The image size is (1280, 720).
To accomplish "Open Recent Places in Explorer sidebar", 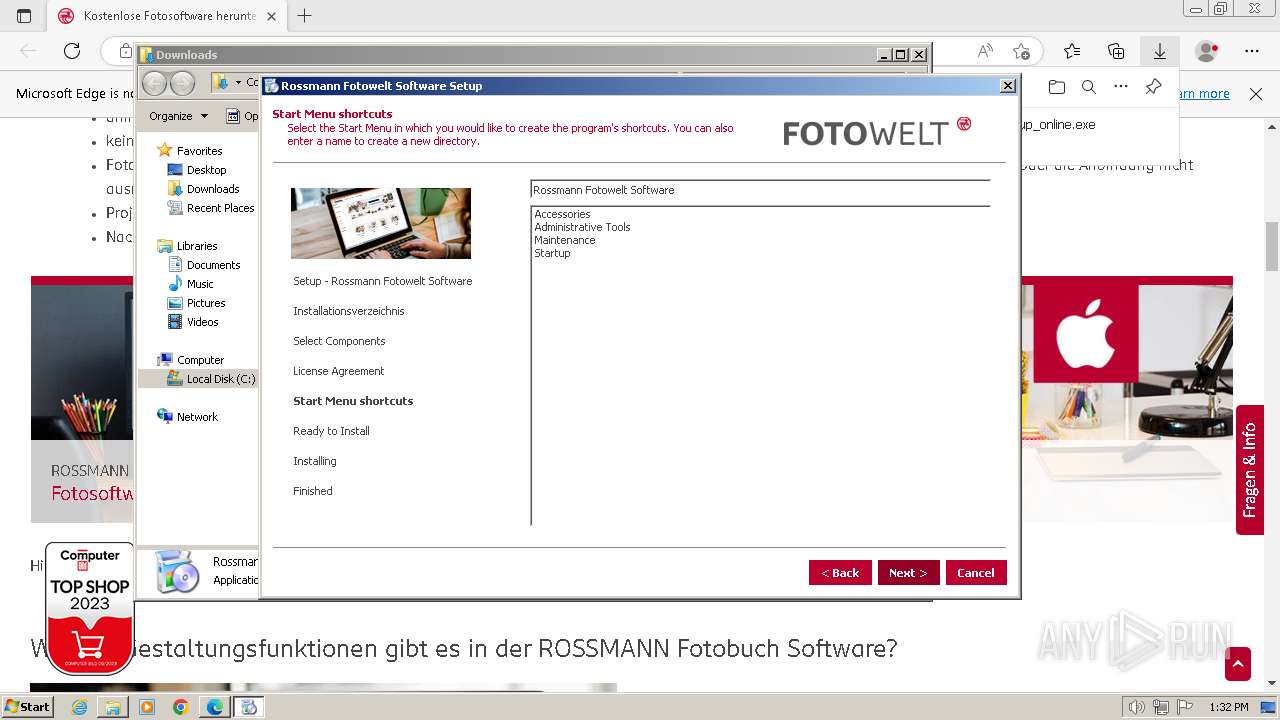I will pyautogui.click(x=220, y=208).
